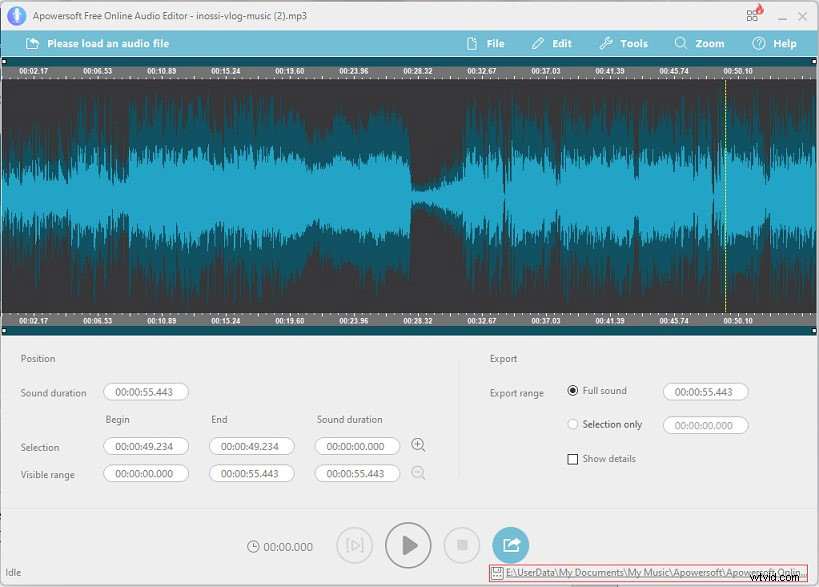819x587 pixels.
Task: Enable the Show details checkbox
Action: (573, 458)
